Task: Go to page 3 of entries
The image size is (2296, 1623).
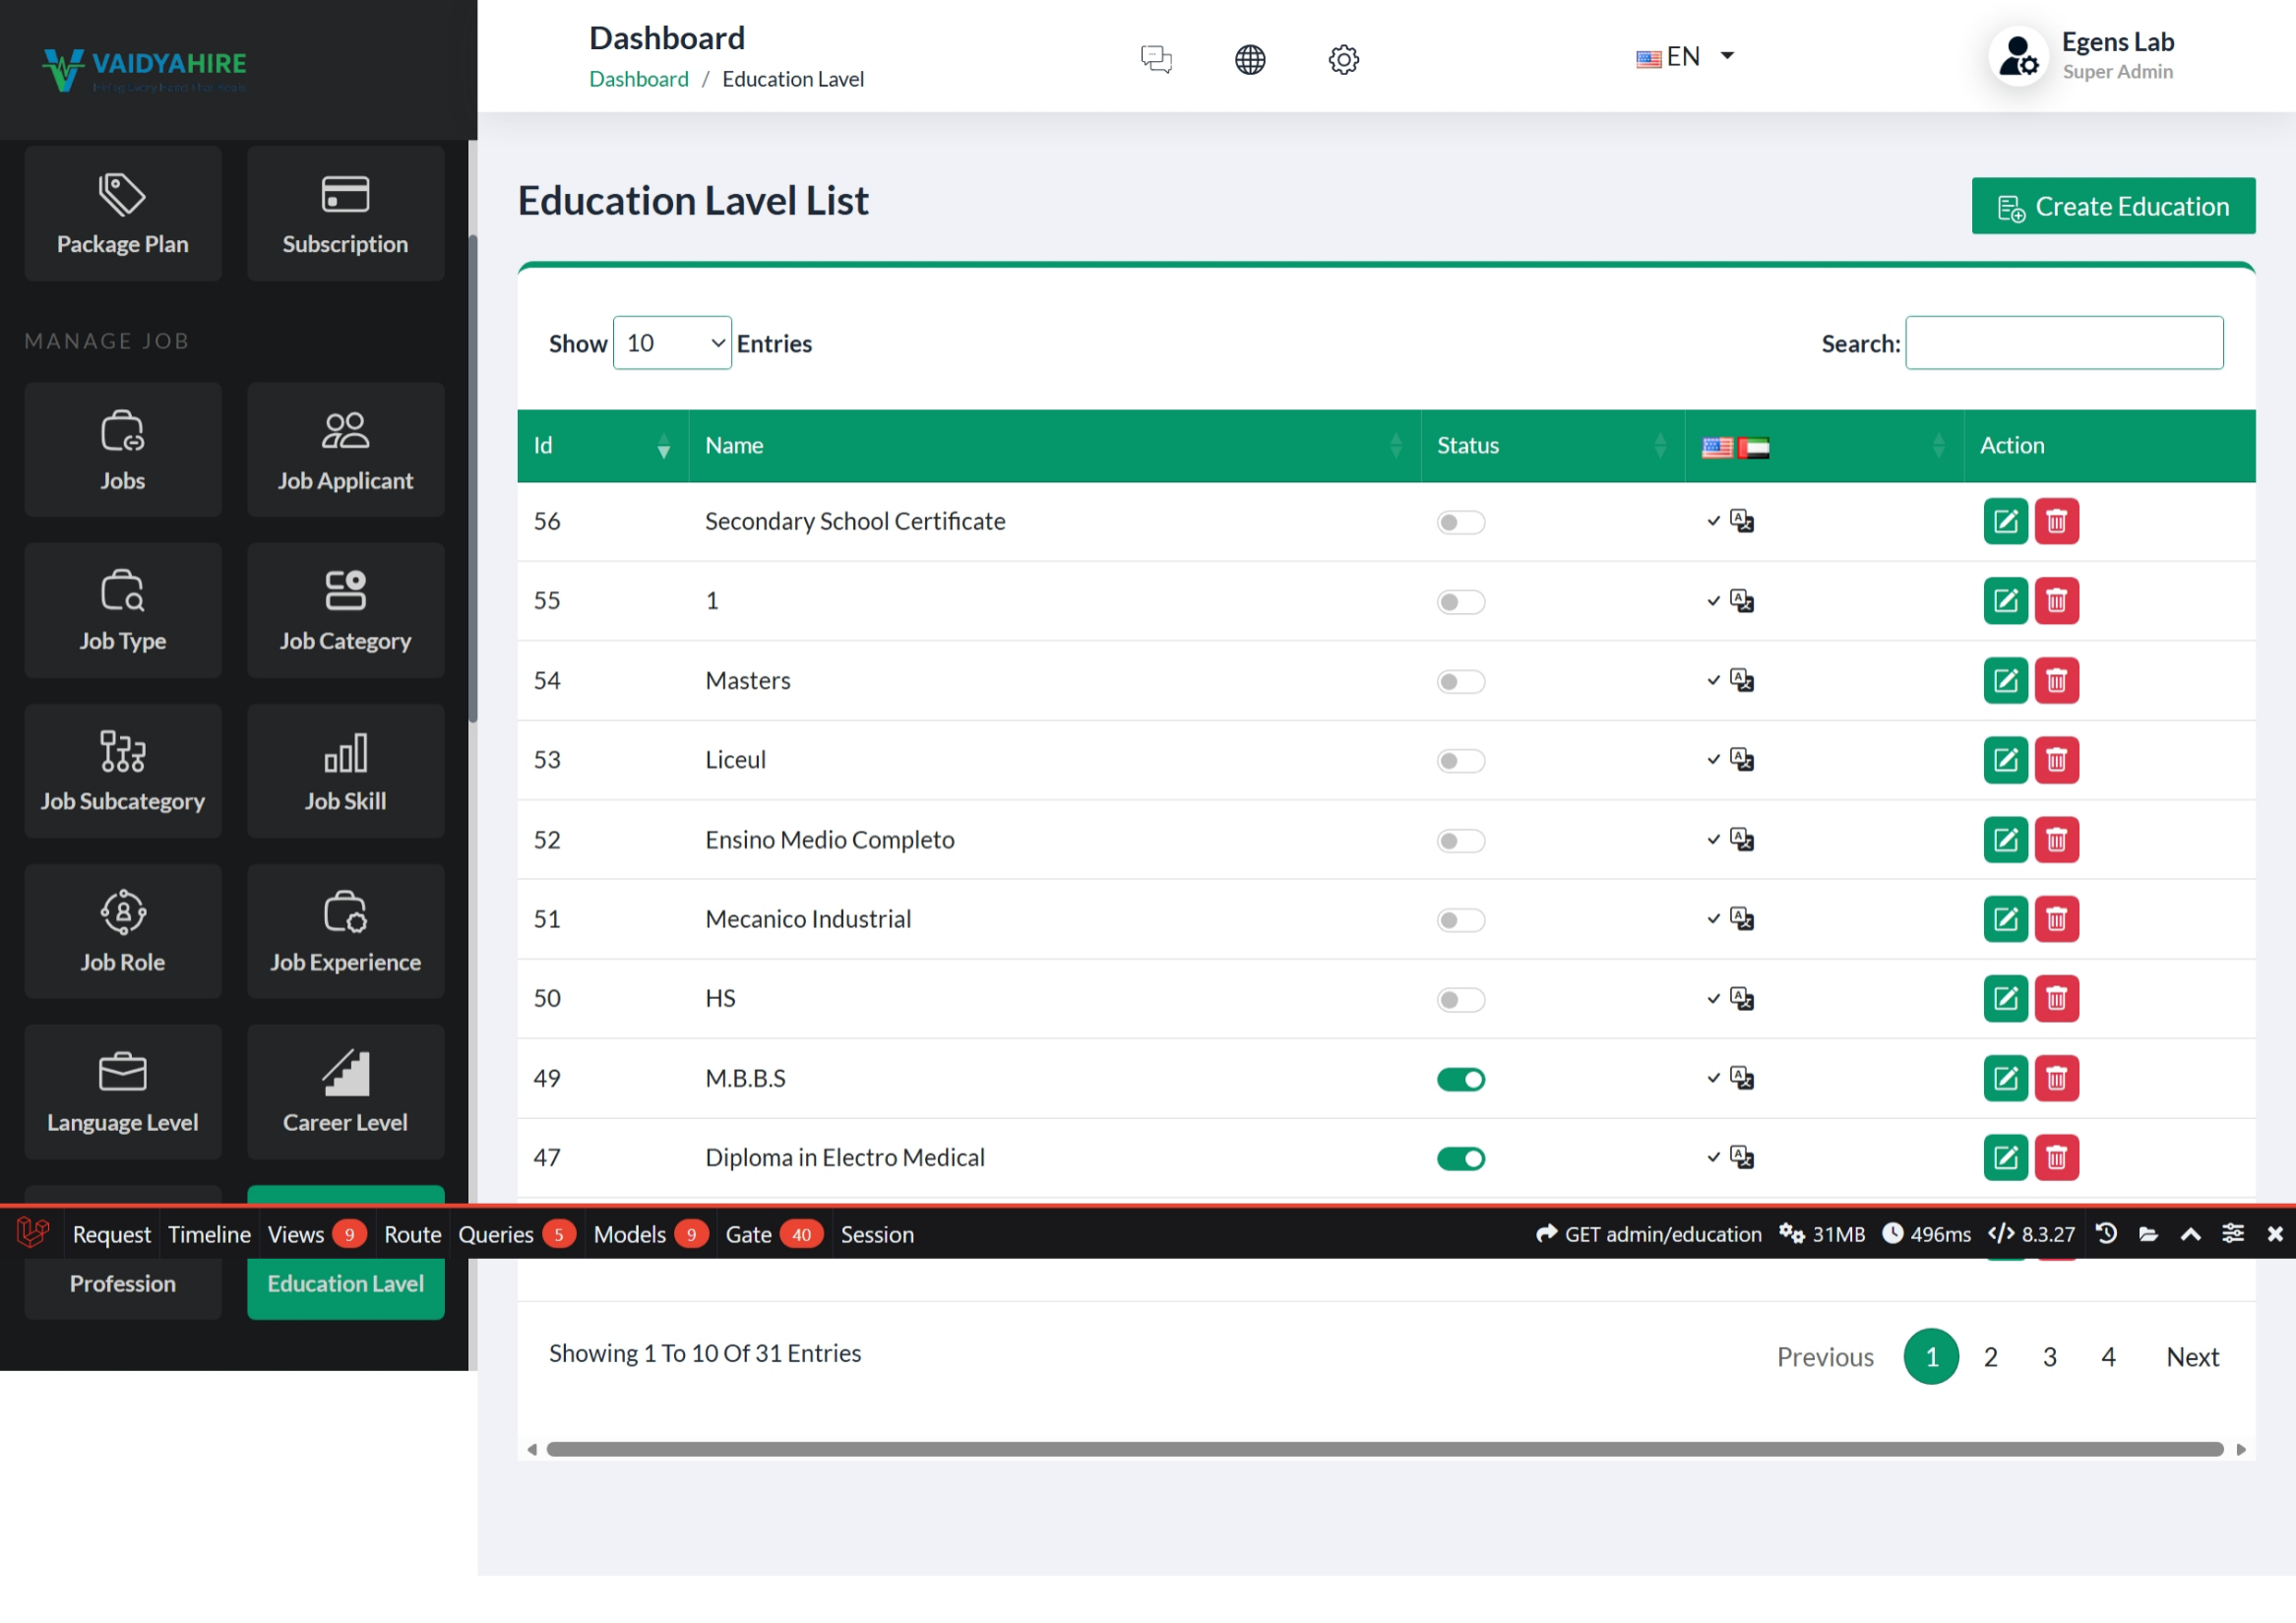Action: click(2049, 1356)
